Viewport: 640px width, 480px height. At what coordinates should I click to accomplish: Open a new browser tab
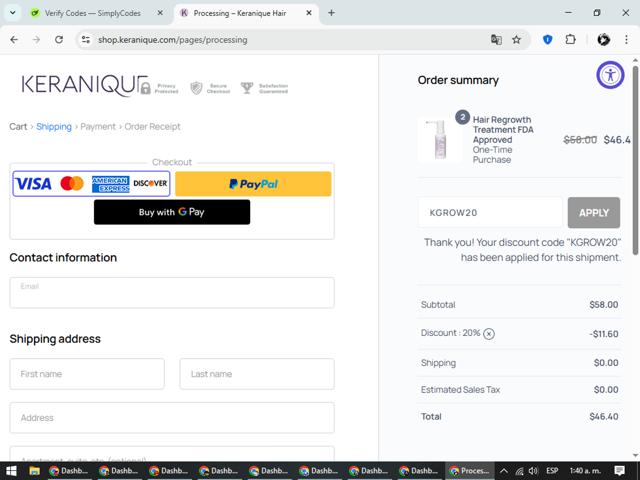[331, 13]
